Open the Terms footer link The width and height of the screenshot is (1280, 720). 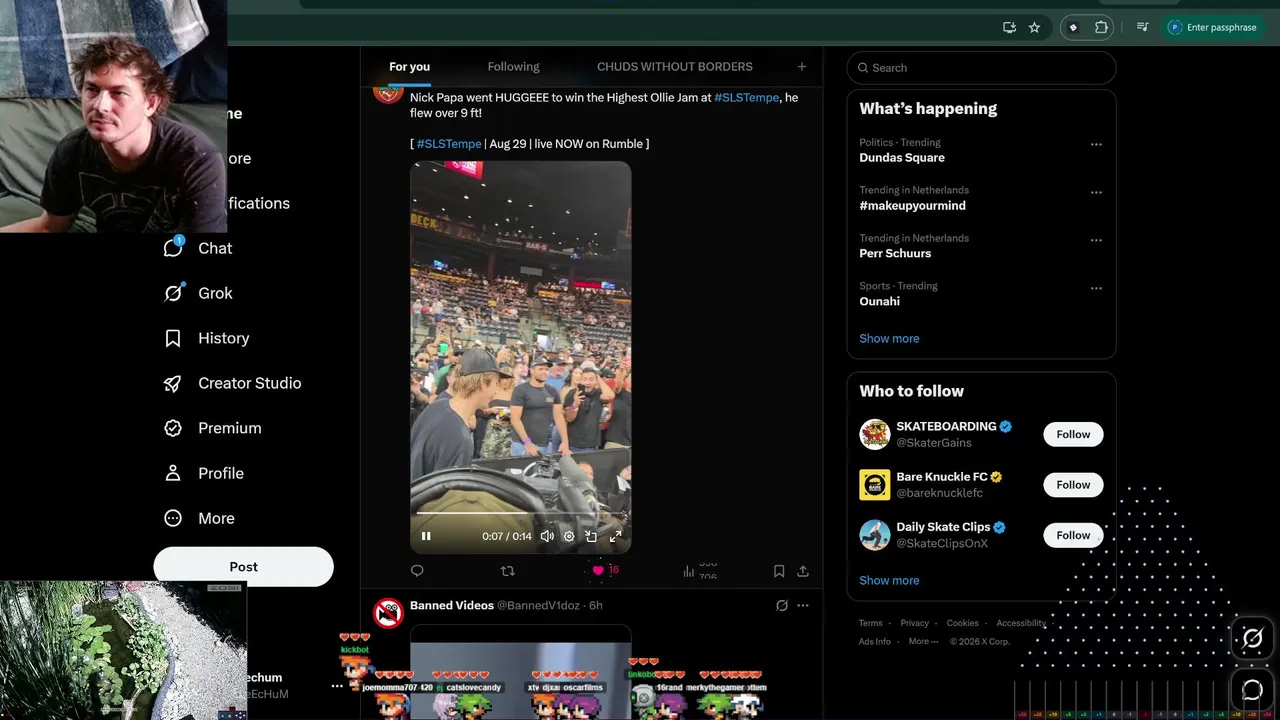point(870,623)
